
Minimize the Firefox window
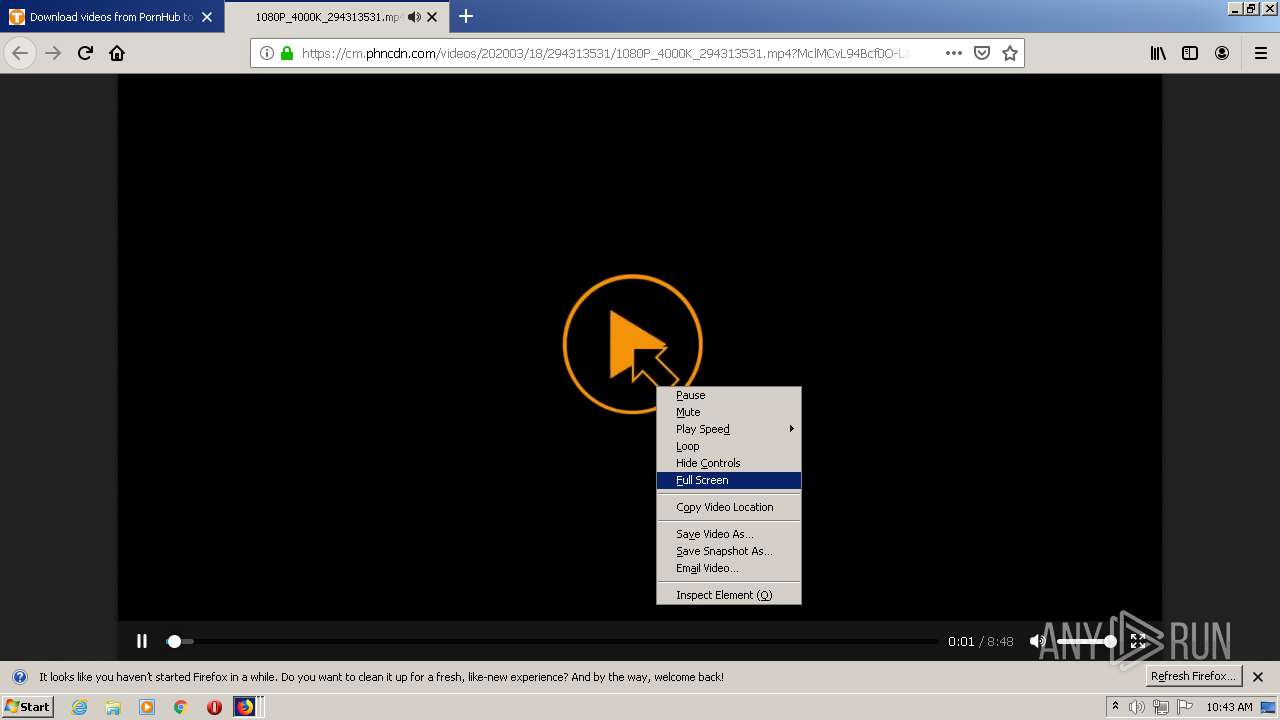point(1235,8)
